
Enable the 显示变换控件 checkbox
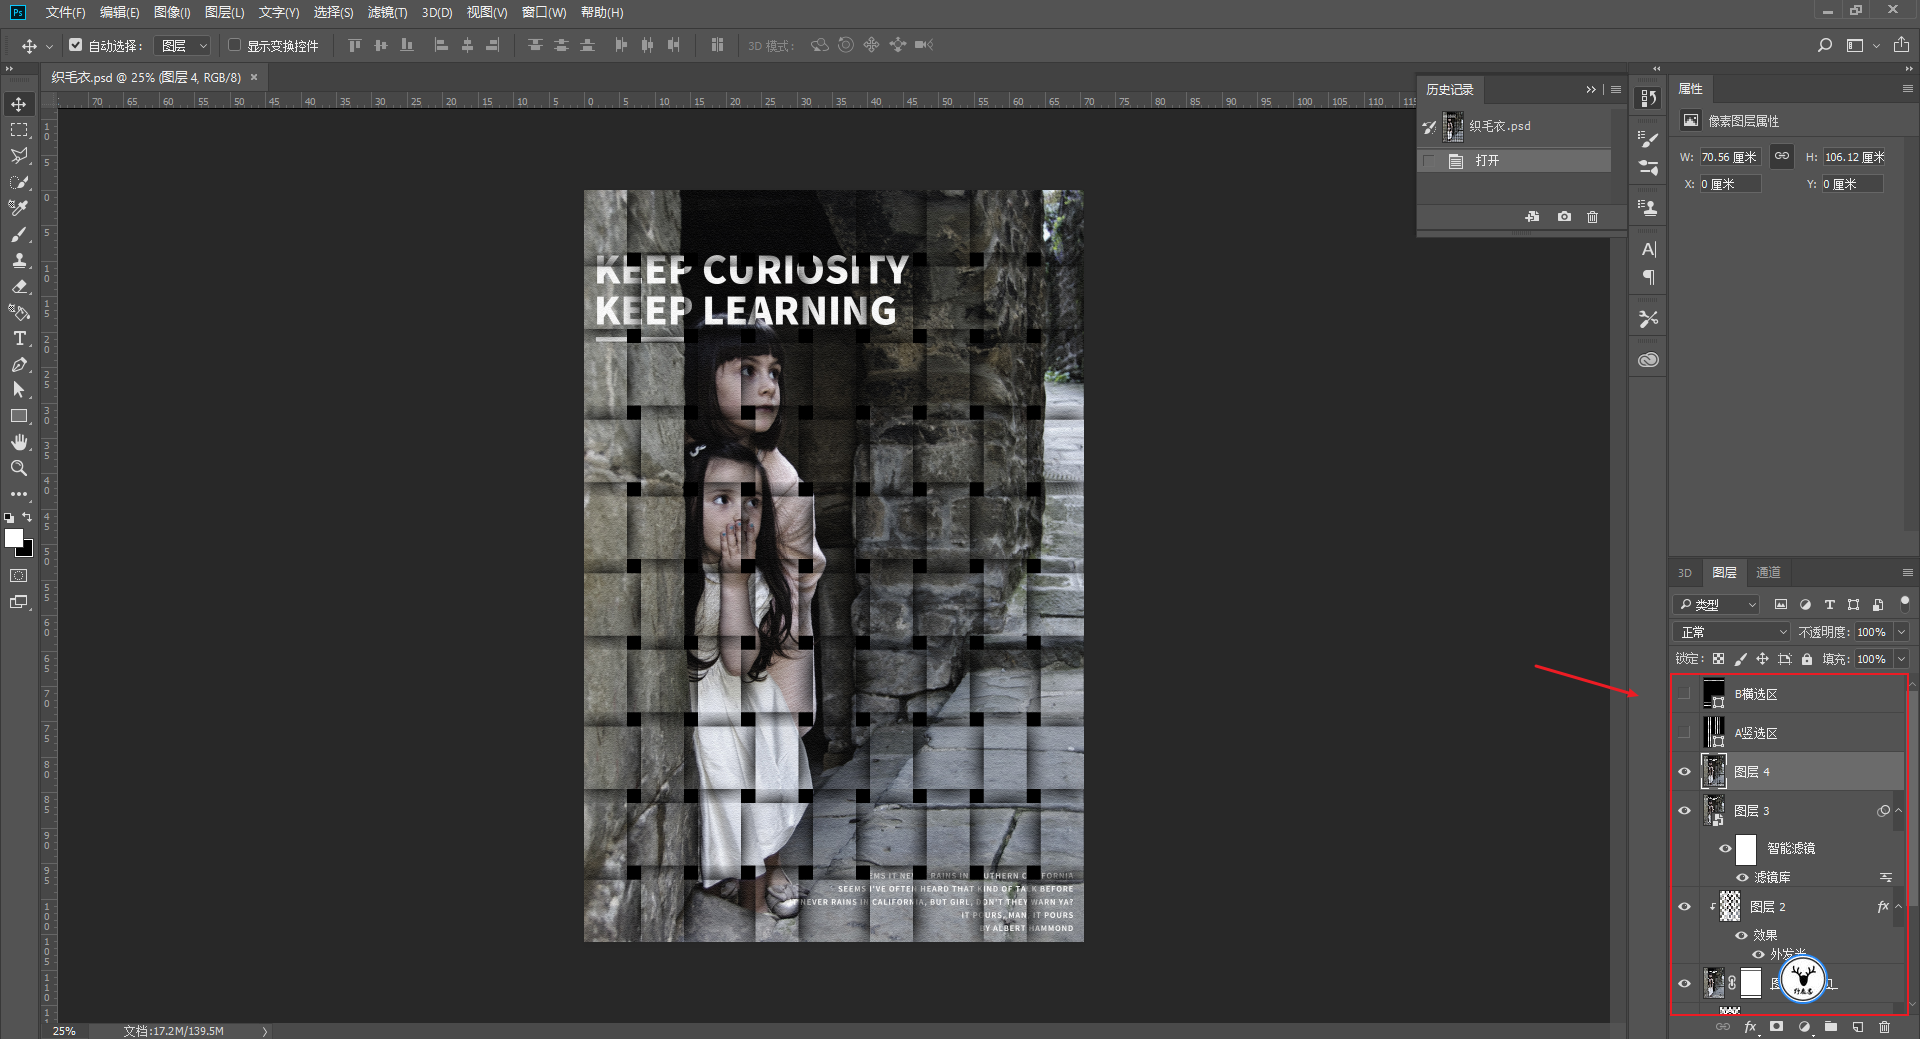click(235, 45)
